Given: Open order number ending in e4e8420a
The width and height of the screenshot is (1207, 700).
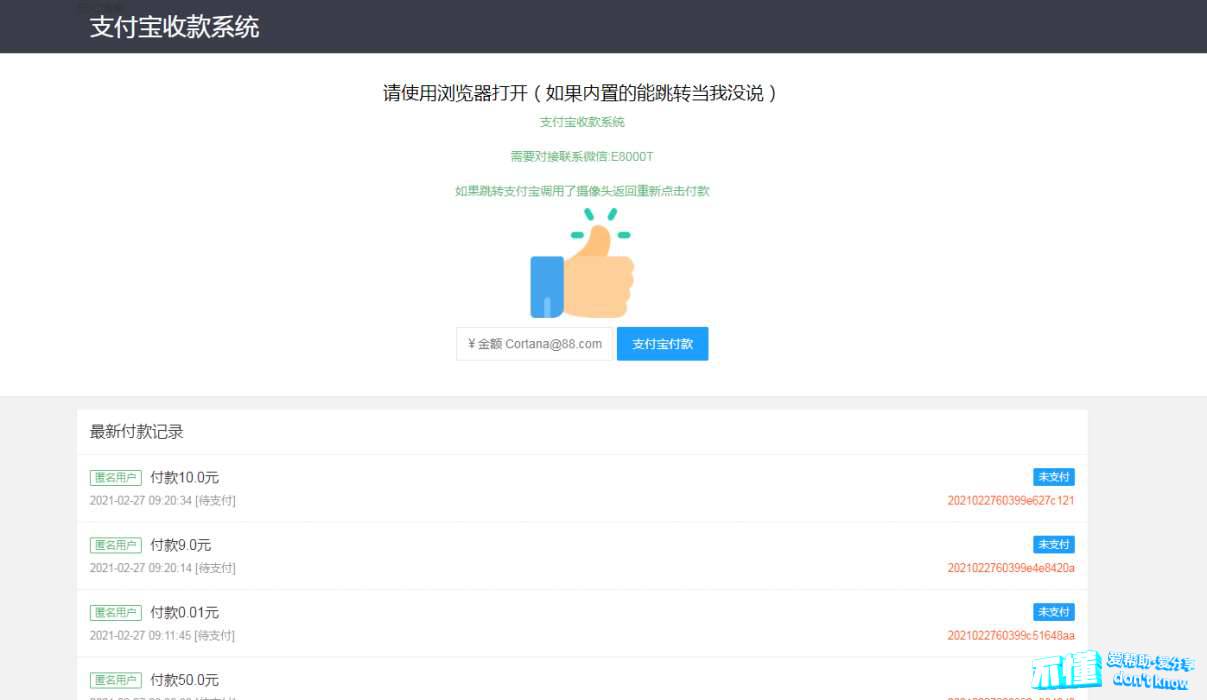Looking at the screenshot, I should tap(1010, 568).
